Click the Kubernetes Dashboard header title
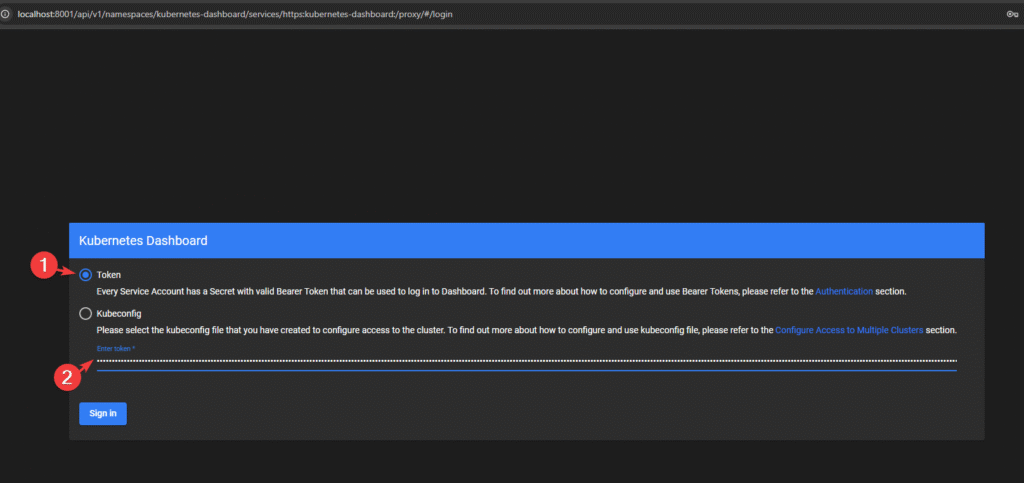 143,241
